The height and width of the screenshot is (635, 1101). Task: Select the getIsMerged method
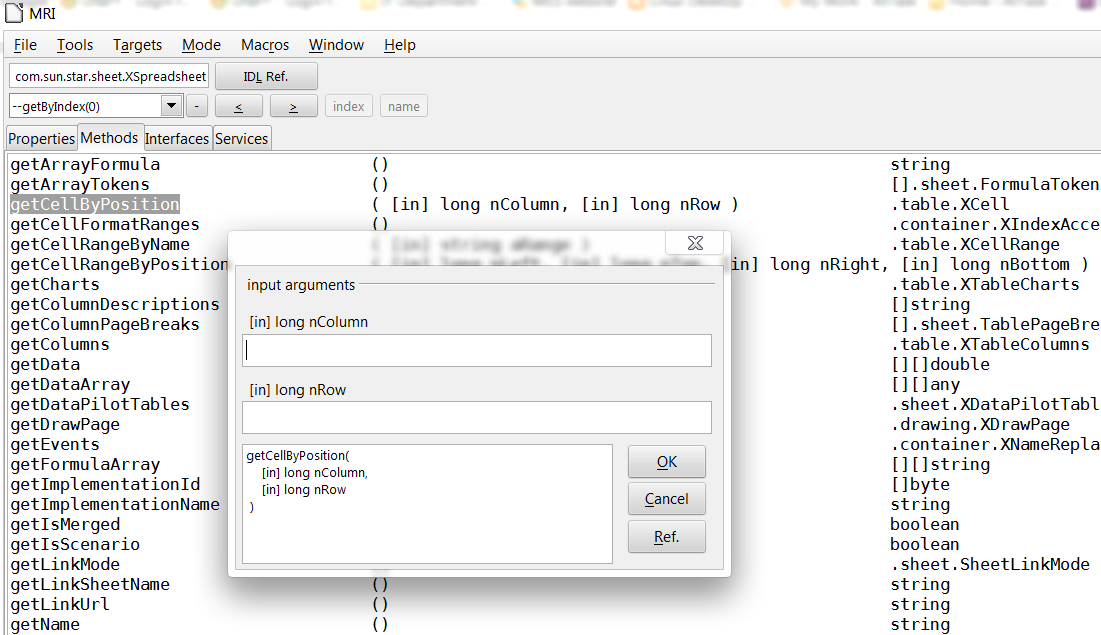(65, 525)
